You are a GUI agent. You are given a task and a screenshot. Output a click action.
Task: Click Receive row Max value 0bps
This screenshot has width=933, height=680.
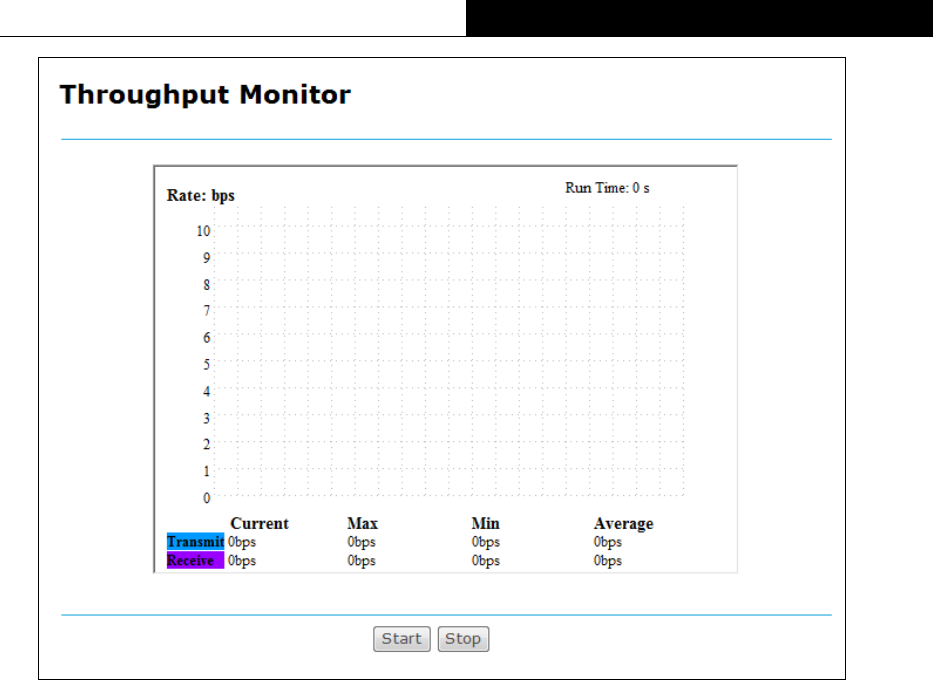click(361, 560)
